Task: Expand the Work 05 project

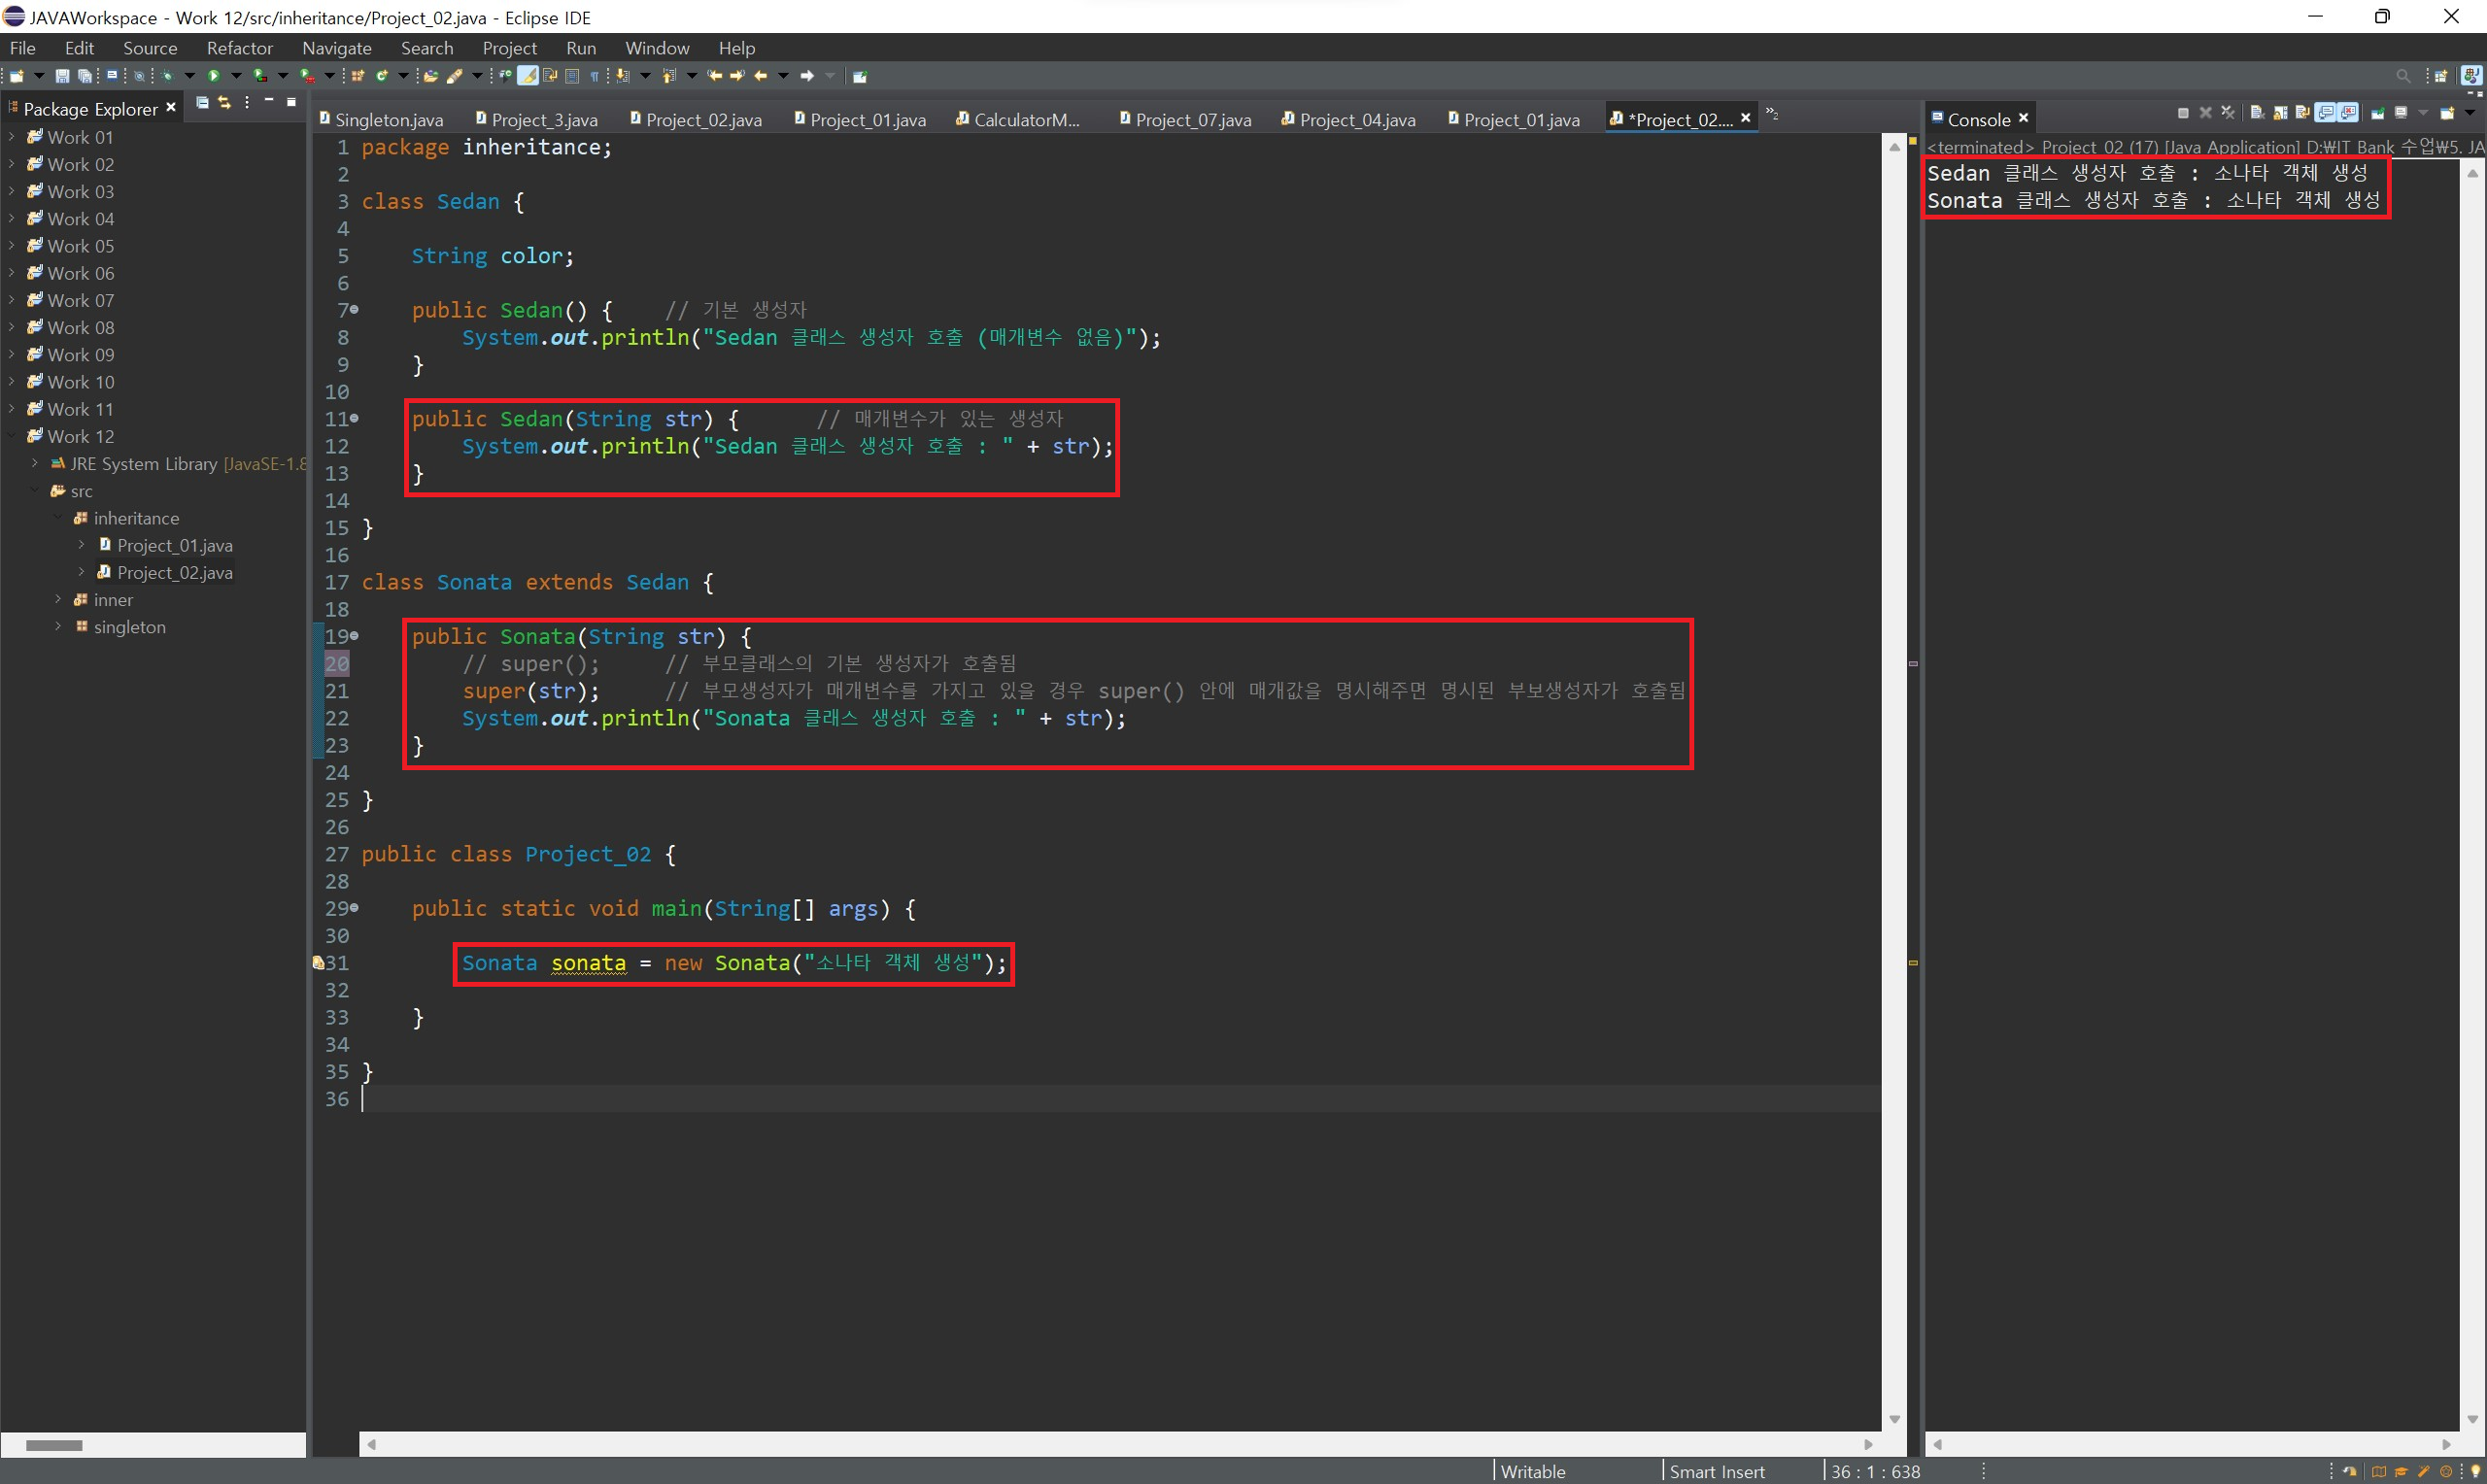Action: click(12, 246)
